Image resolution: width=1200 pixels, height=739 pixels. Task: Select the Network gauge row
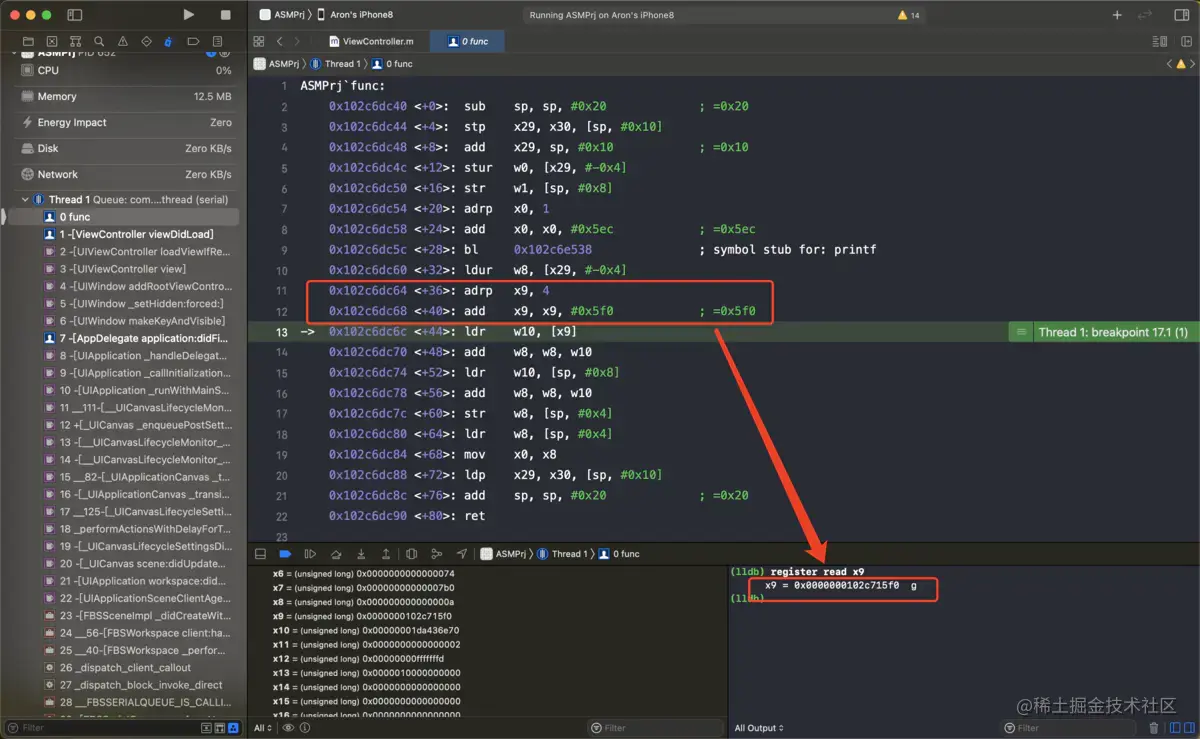coord(126,174)
